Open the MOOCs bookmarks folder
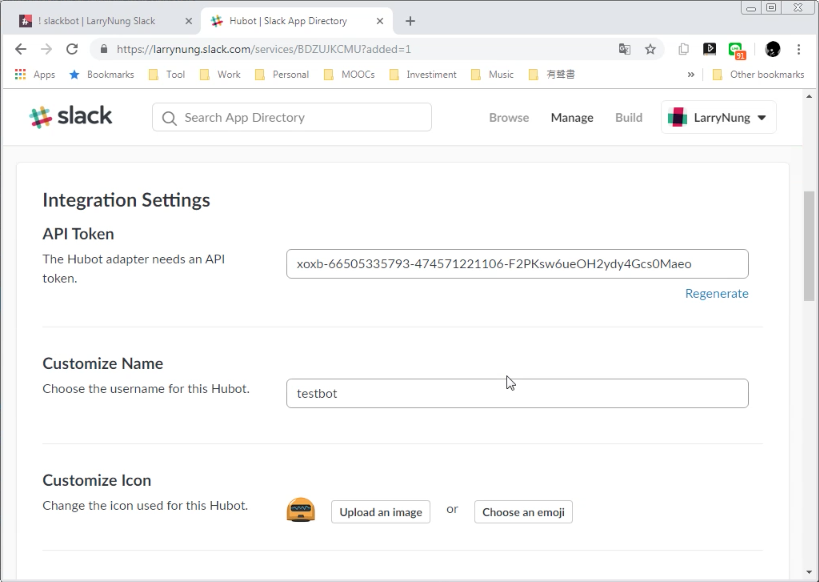This screenshot has height=582, width=819. pos(349,74)
